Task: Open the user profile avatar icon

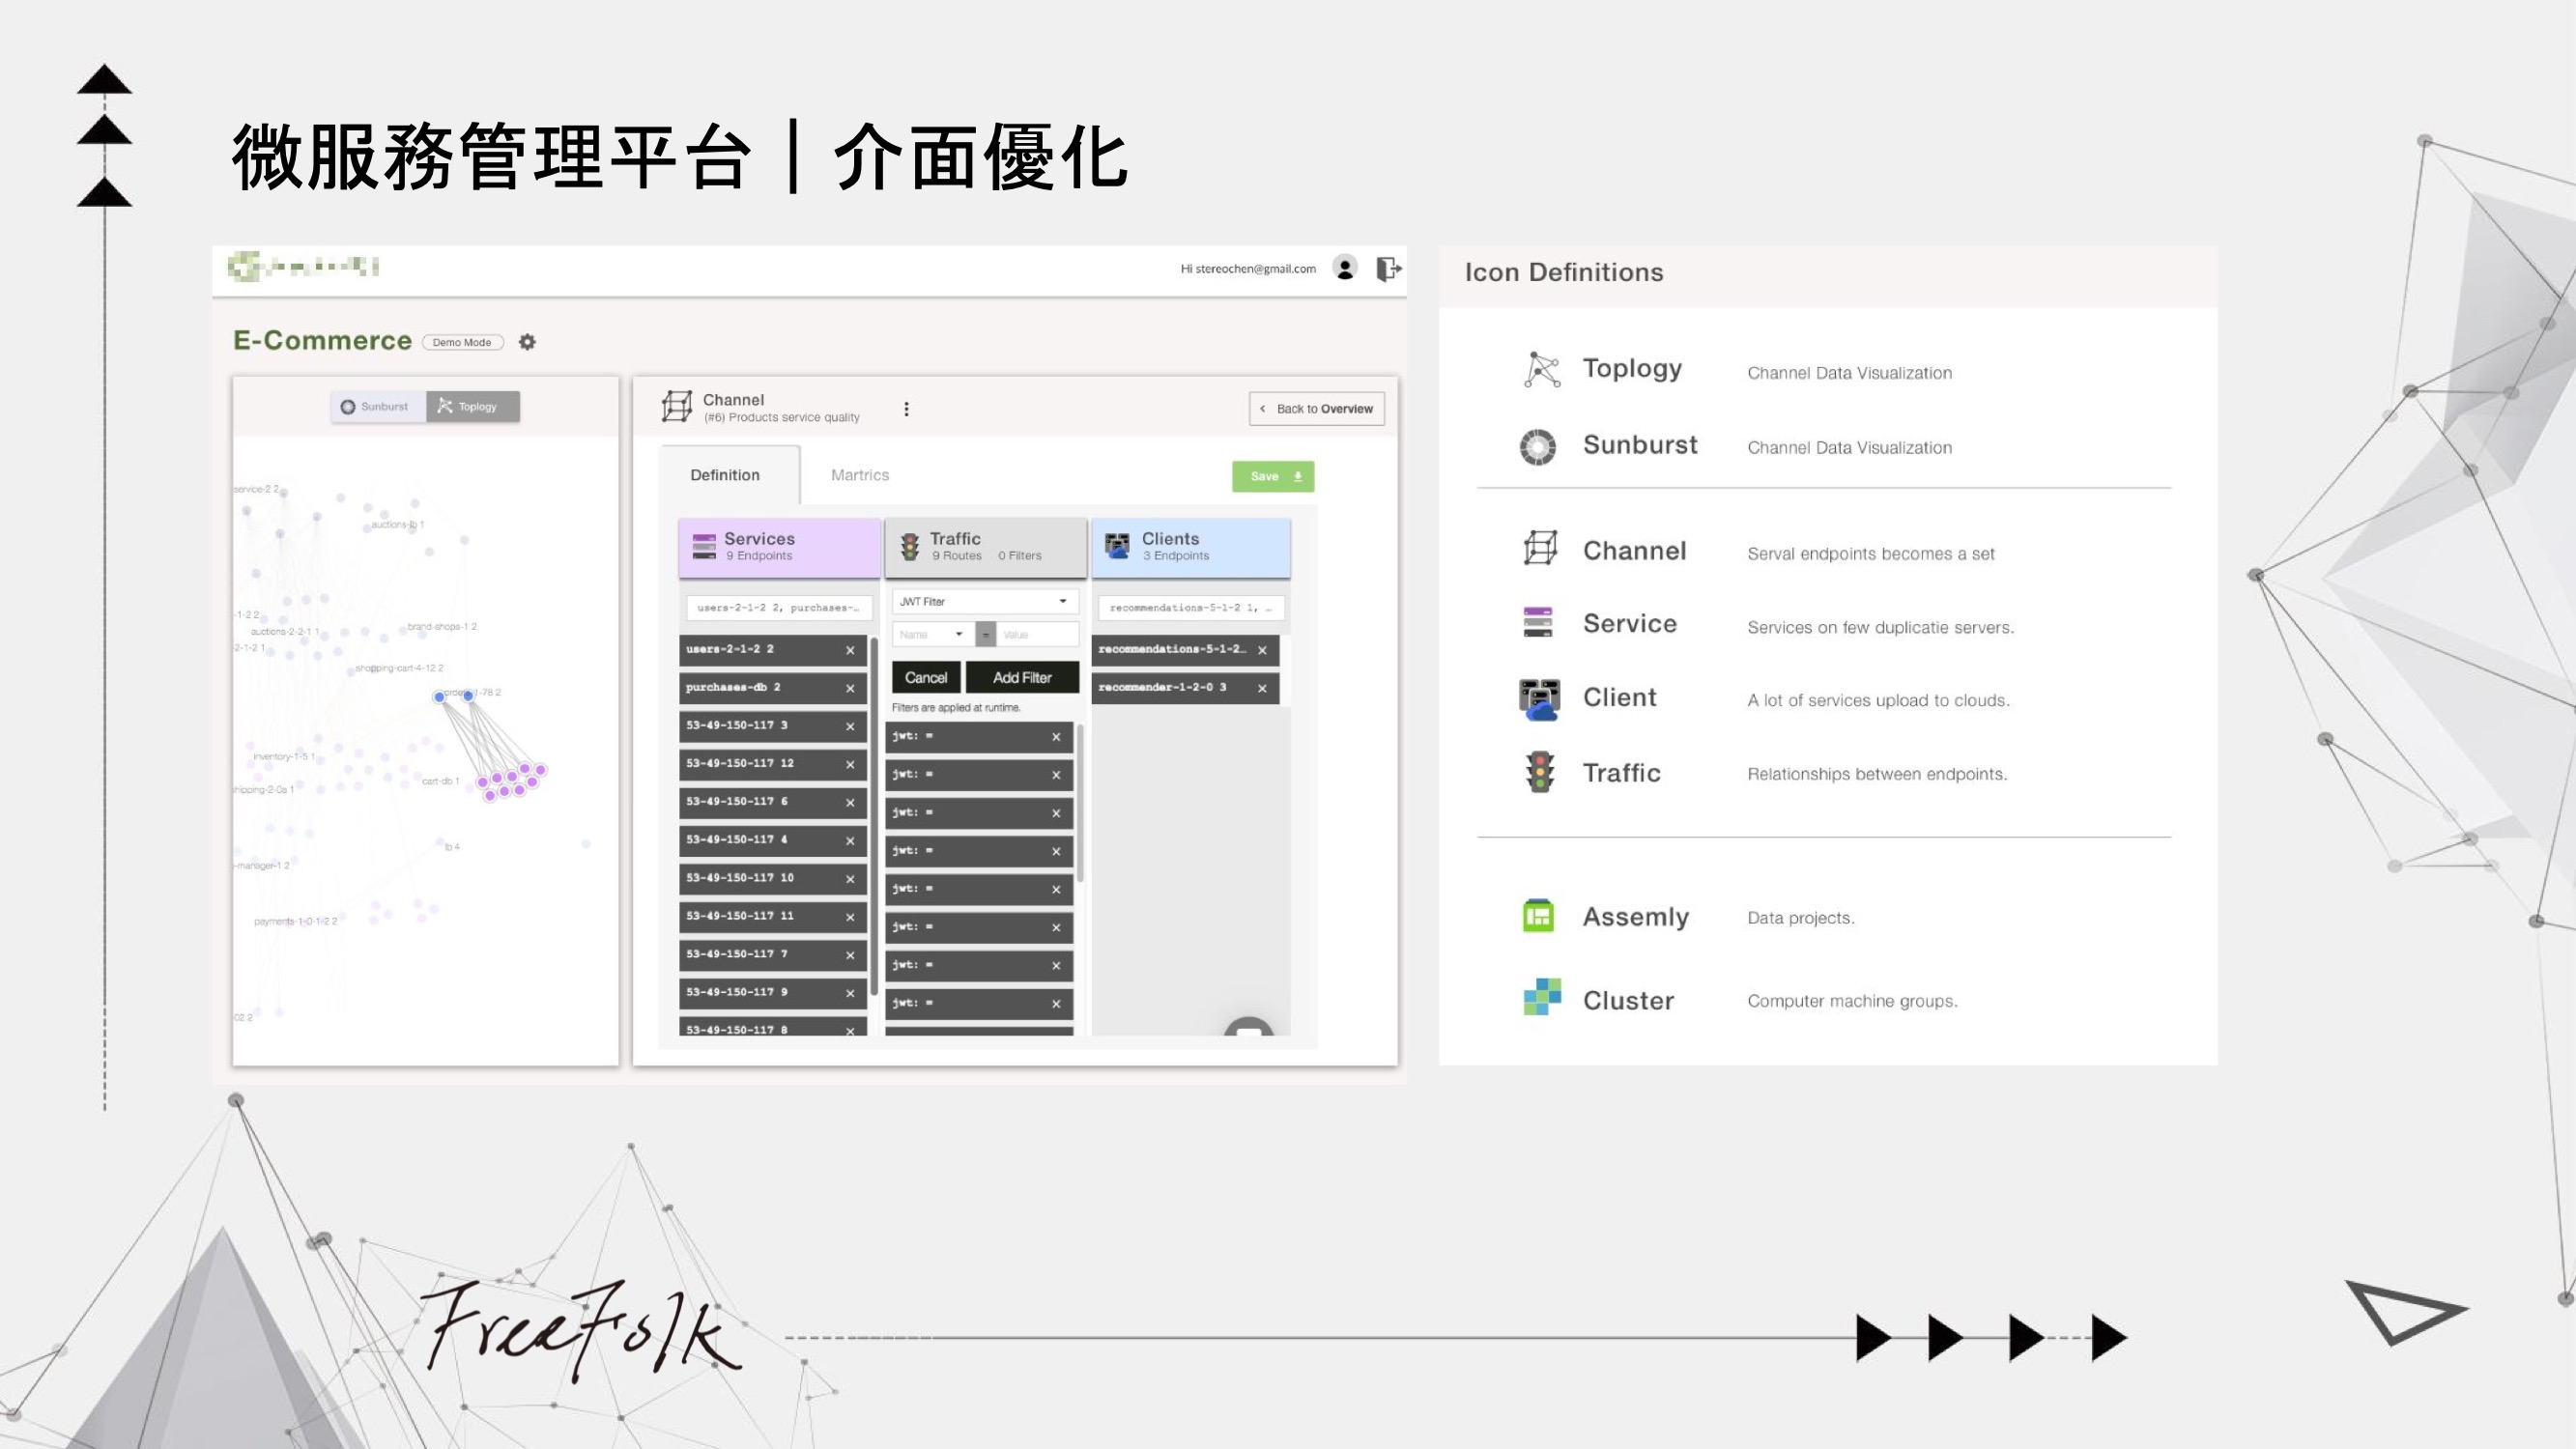Action: [x=1346, y=268]
